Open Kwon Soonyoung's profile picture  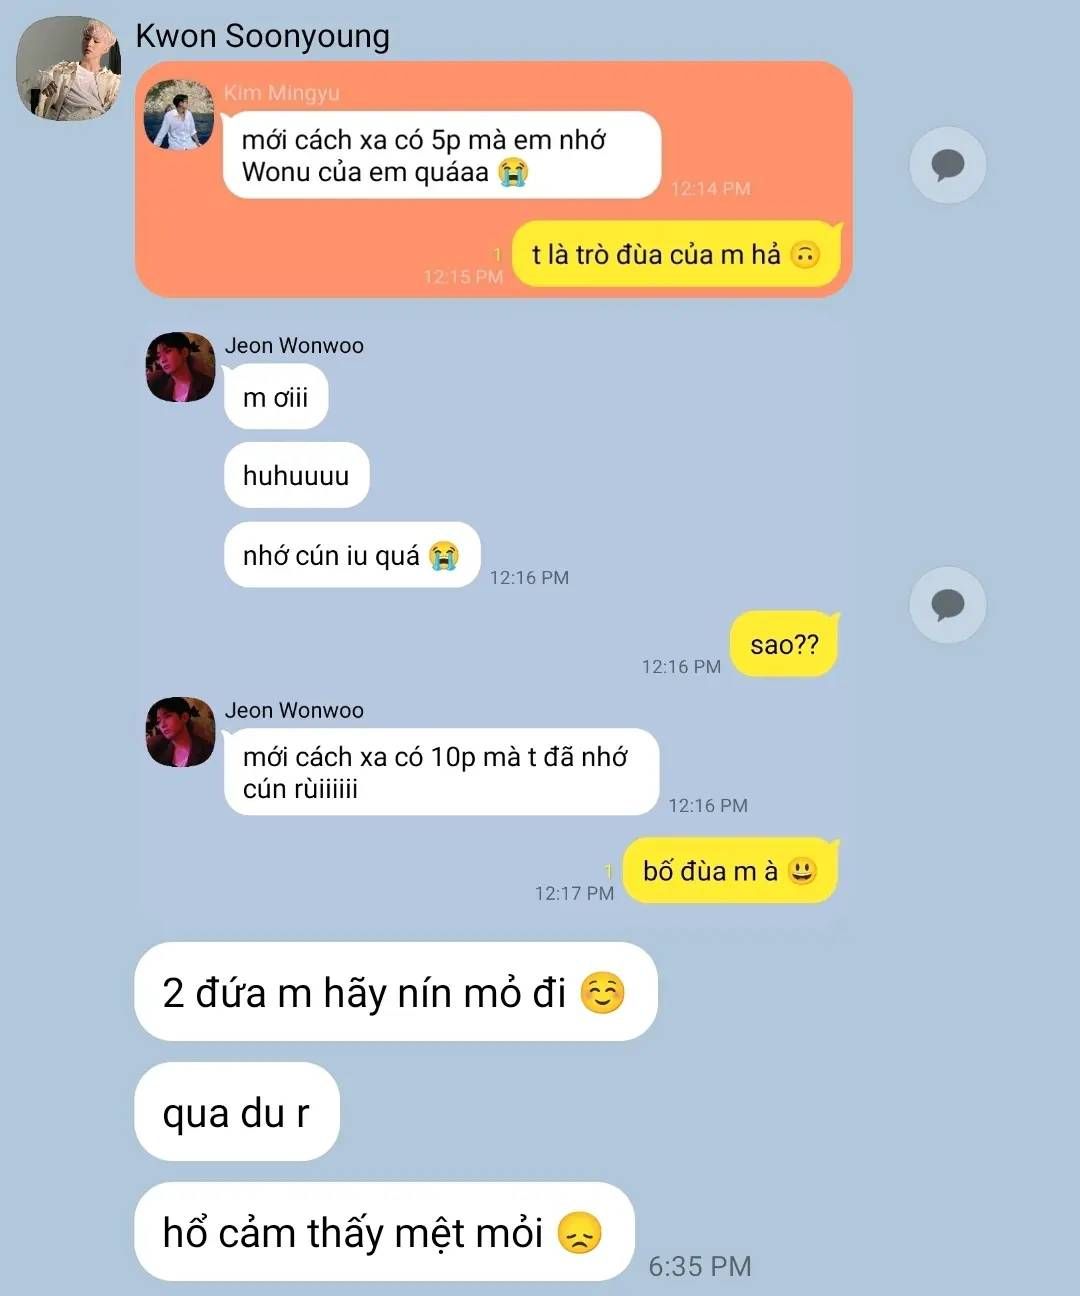click(x=68, y=68)
